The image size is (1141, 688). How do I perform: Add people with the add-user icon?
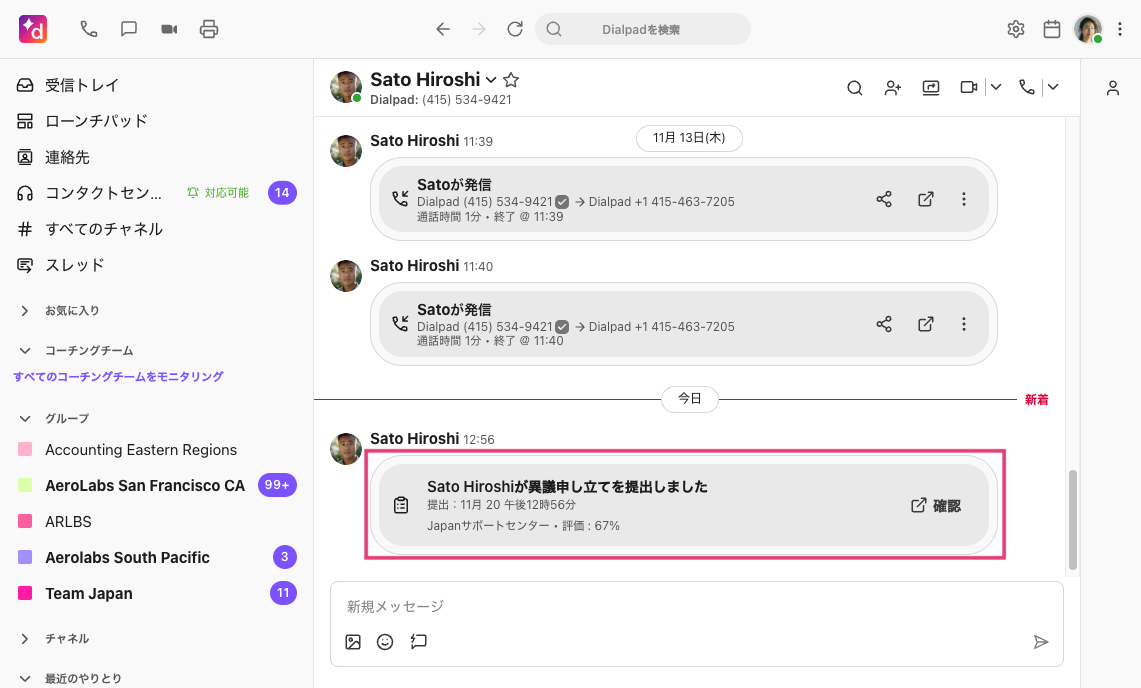point(893,88)
